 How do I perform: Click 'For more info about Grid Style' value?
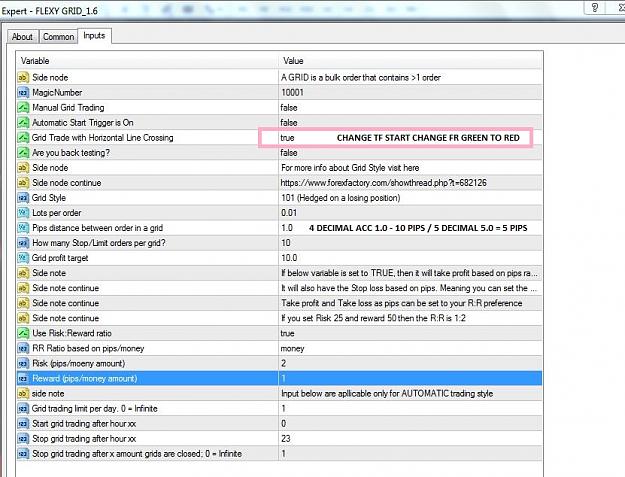pos(350,168)
